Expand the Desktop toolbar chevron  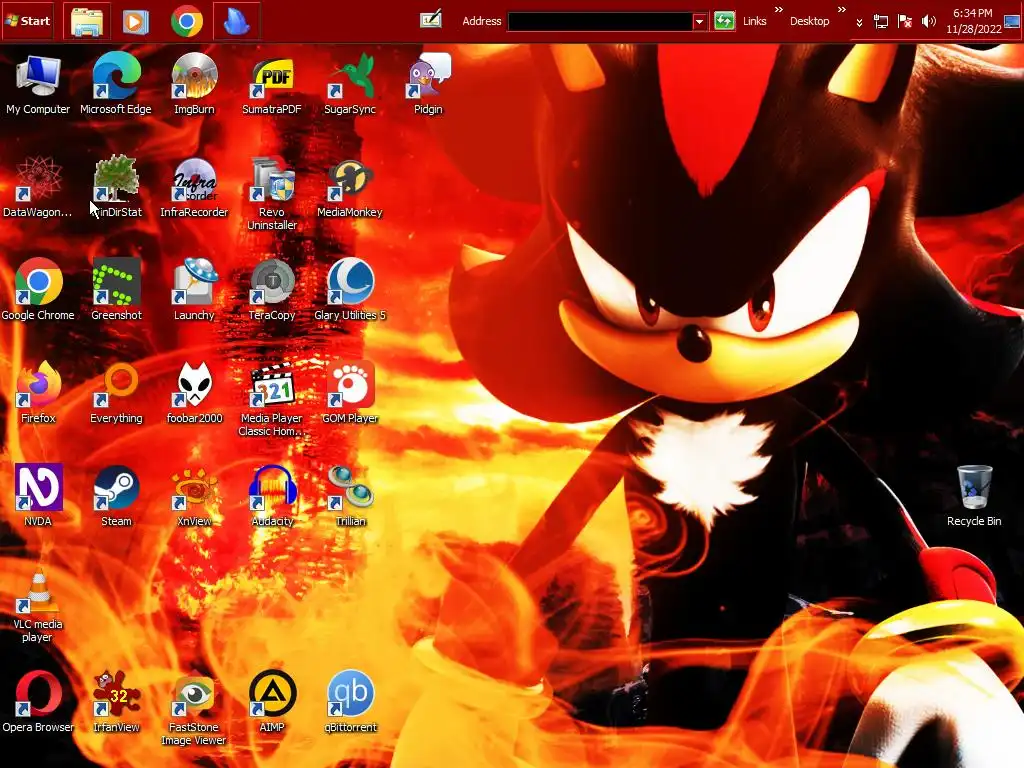[x=842, y=10]
